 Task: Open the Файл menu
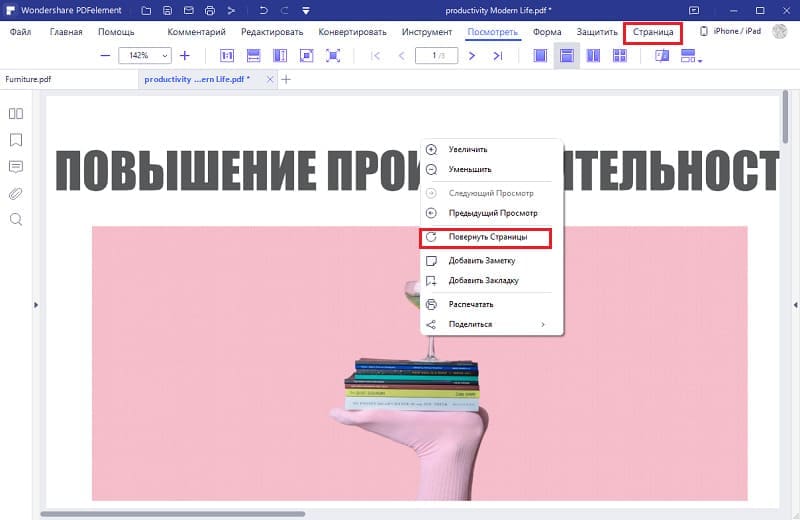click(x=20, y=32)
